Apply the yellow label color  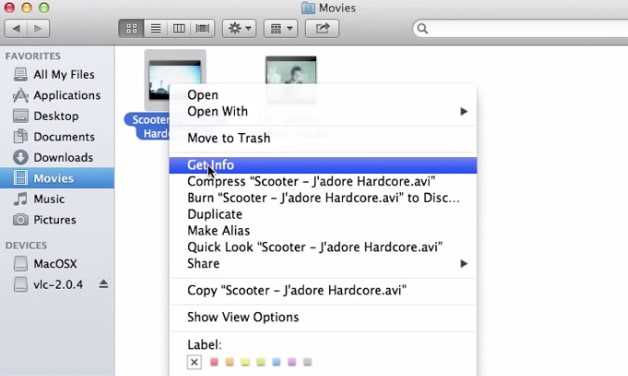(x=245, y=362)
